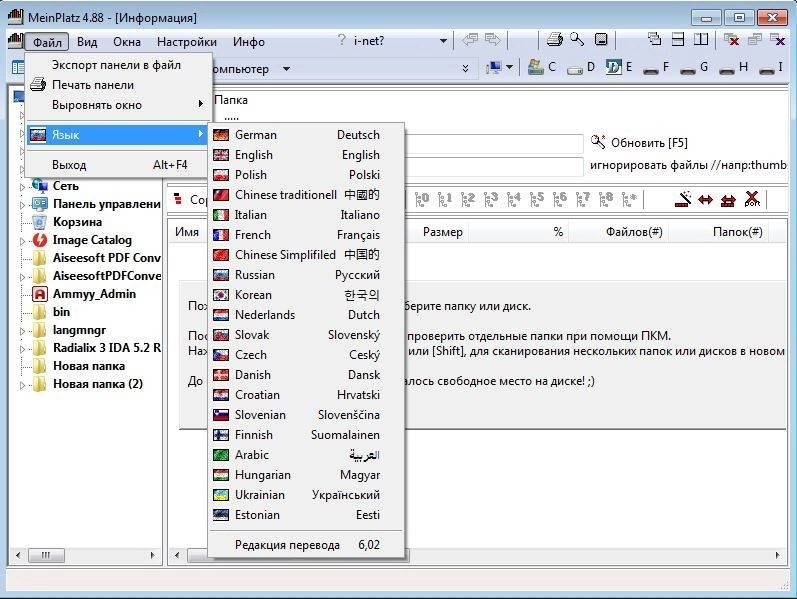This screenshot has width=797, height=599.
Task: Select Estonian language from the list
Action: click(306, 515)
